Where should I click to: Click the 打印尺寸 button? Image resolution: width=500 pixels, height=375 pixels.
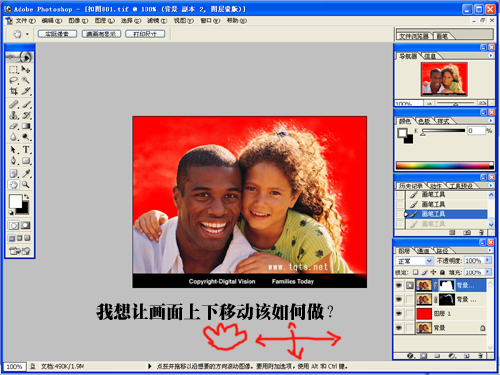point(145,34)
